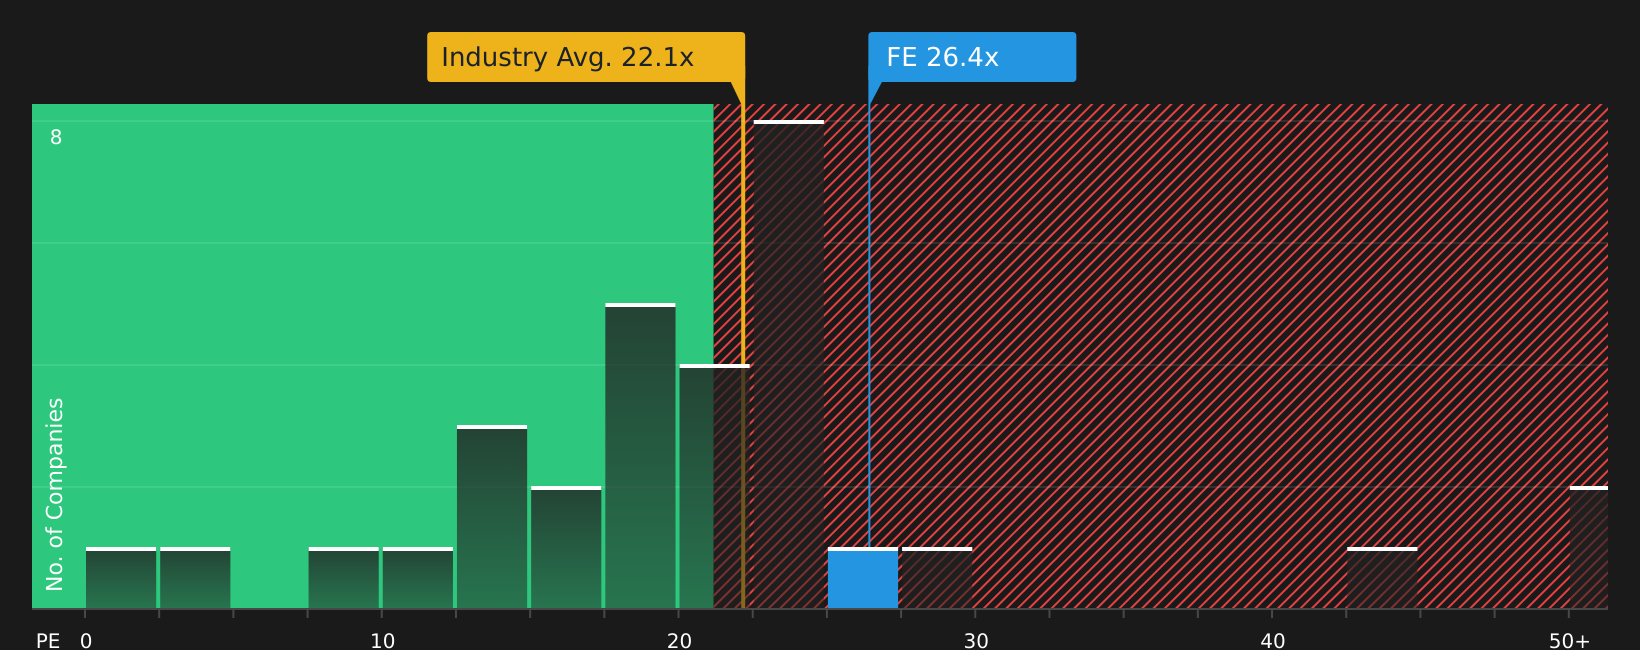Click the bar spanning PE 27.5 to 30
The width and height of the screenshot is (1640, 650).
click(937, 578)
